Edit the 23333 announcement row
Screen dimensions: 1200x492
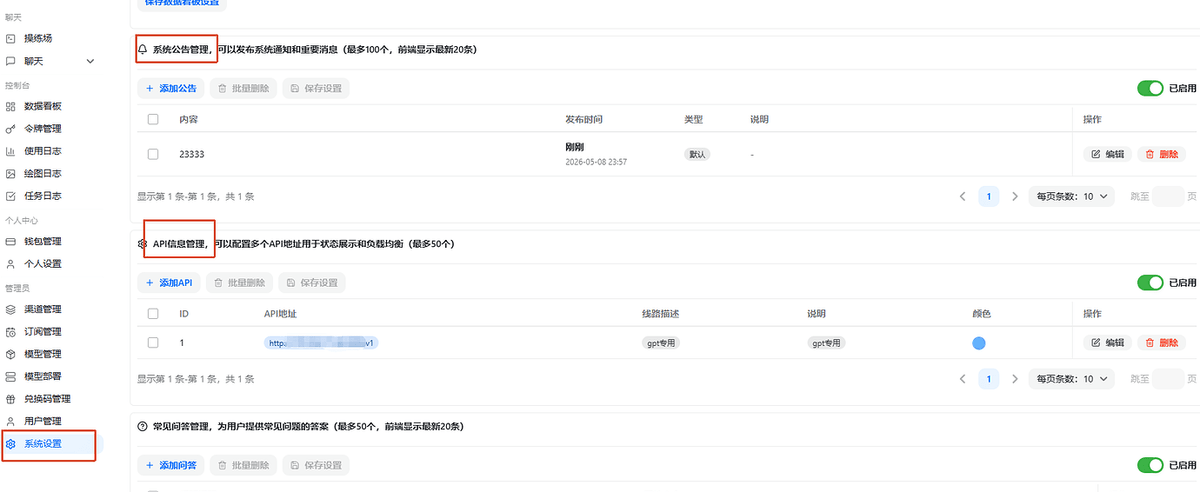tap(1107, 154)
